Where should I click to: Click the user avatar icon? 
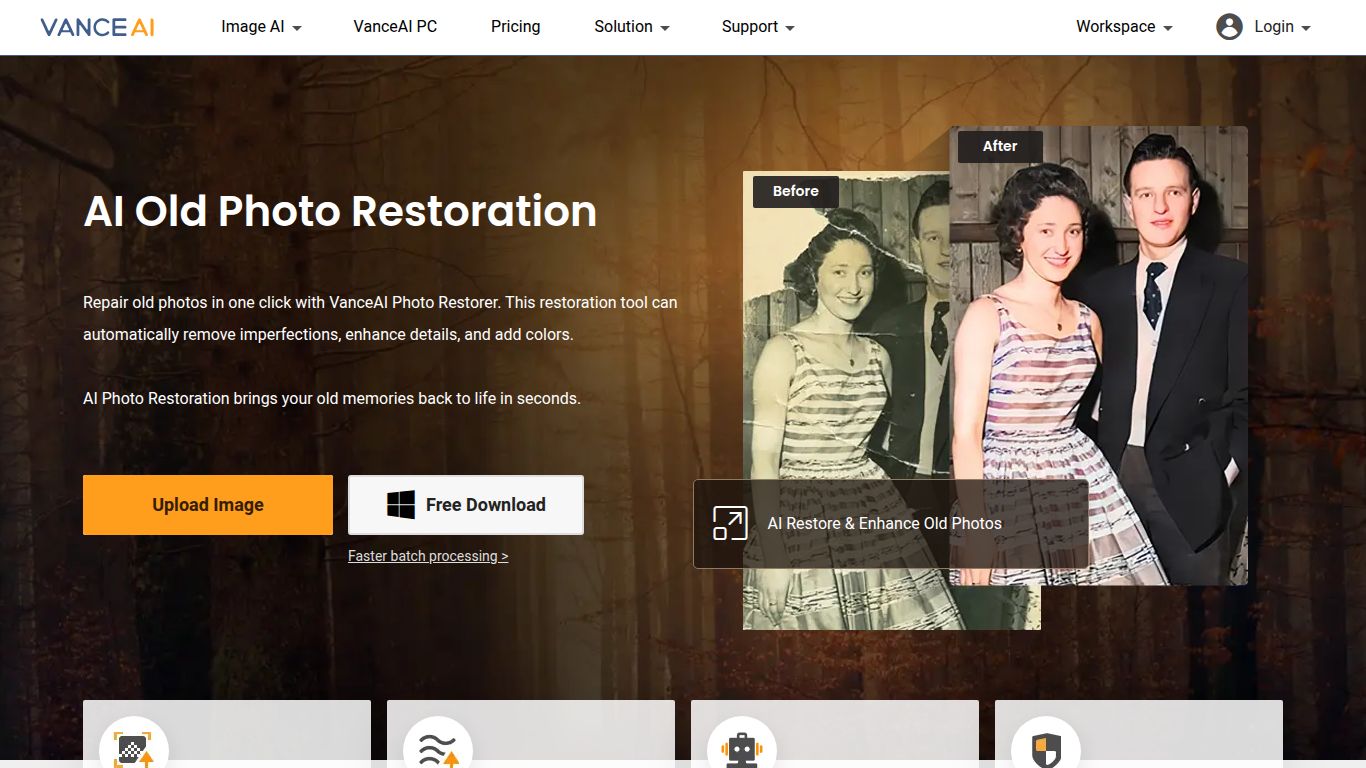coord(1230,27)
